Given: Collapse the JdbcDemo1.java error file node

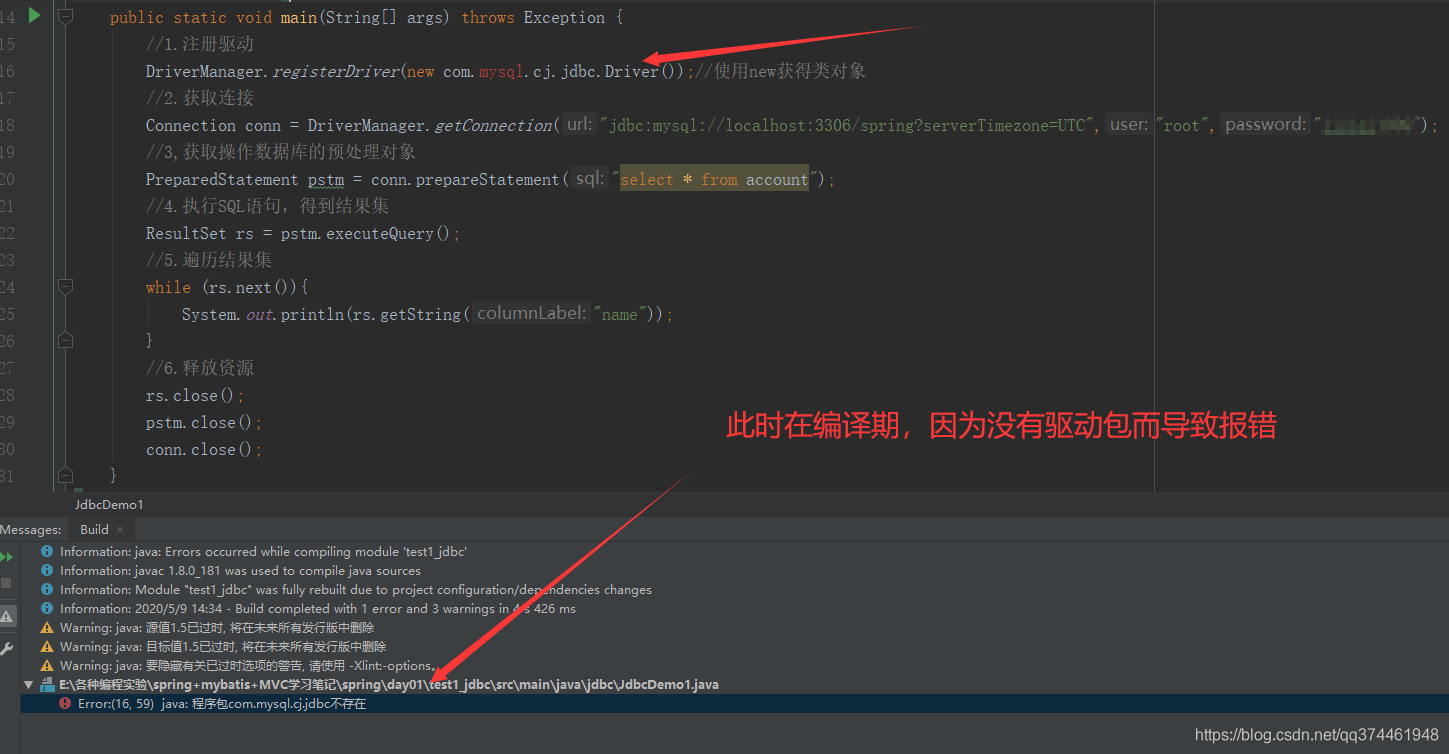Looking at the screenshot, I should [x=28, y=685].
